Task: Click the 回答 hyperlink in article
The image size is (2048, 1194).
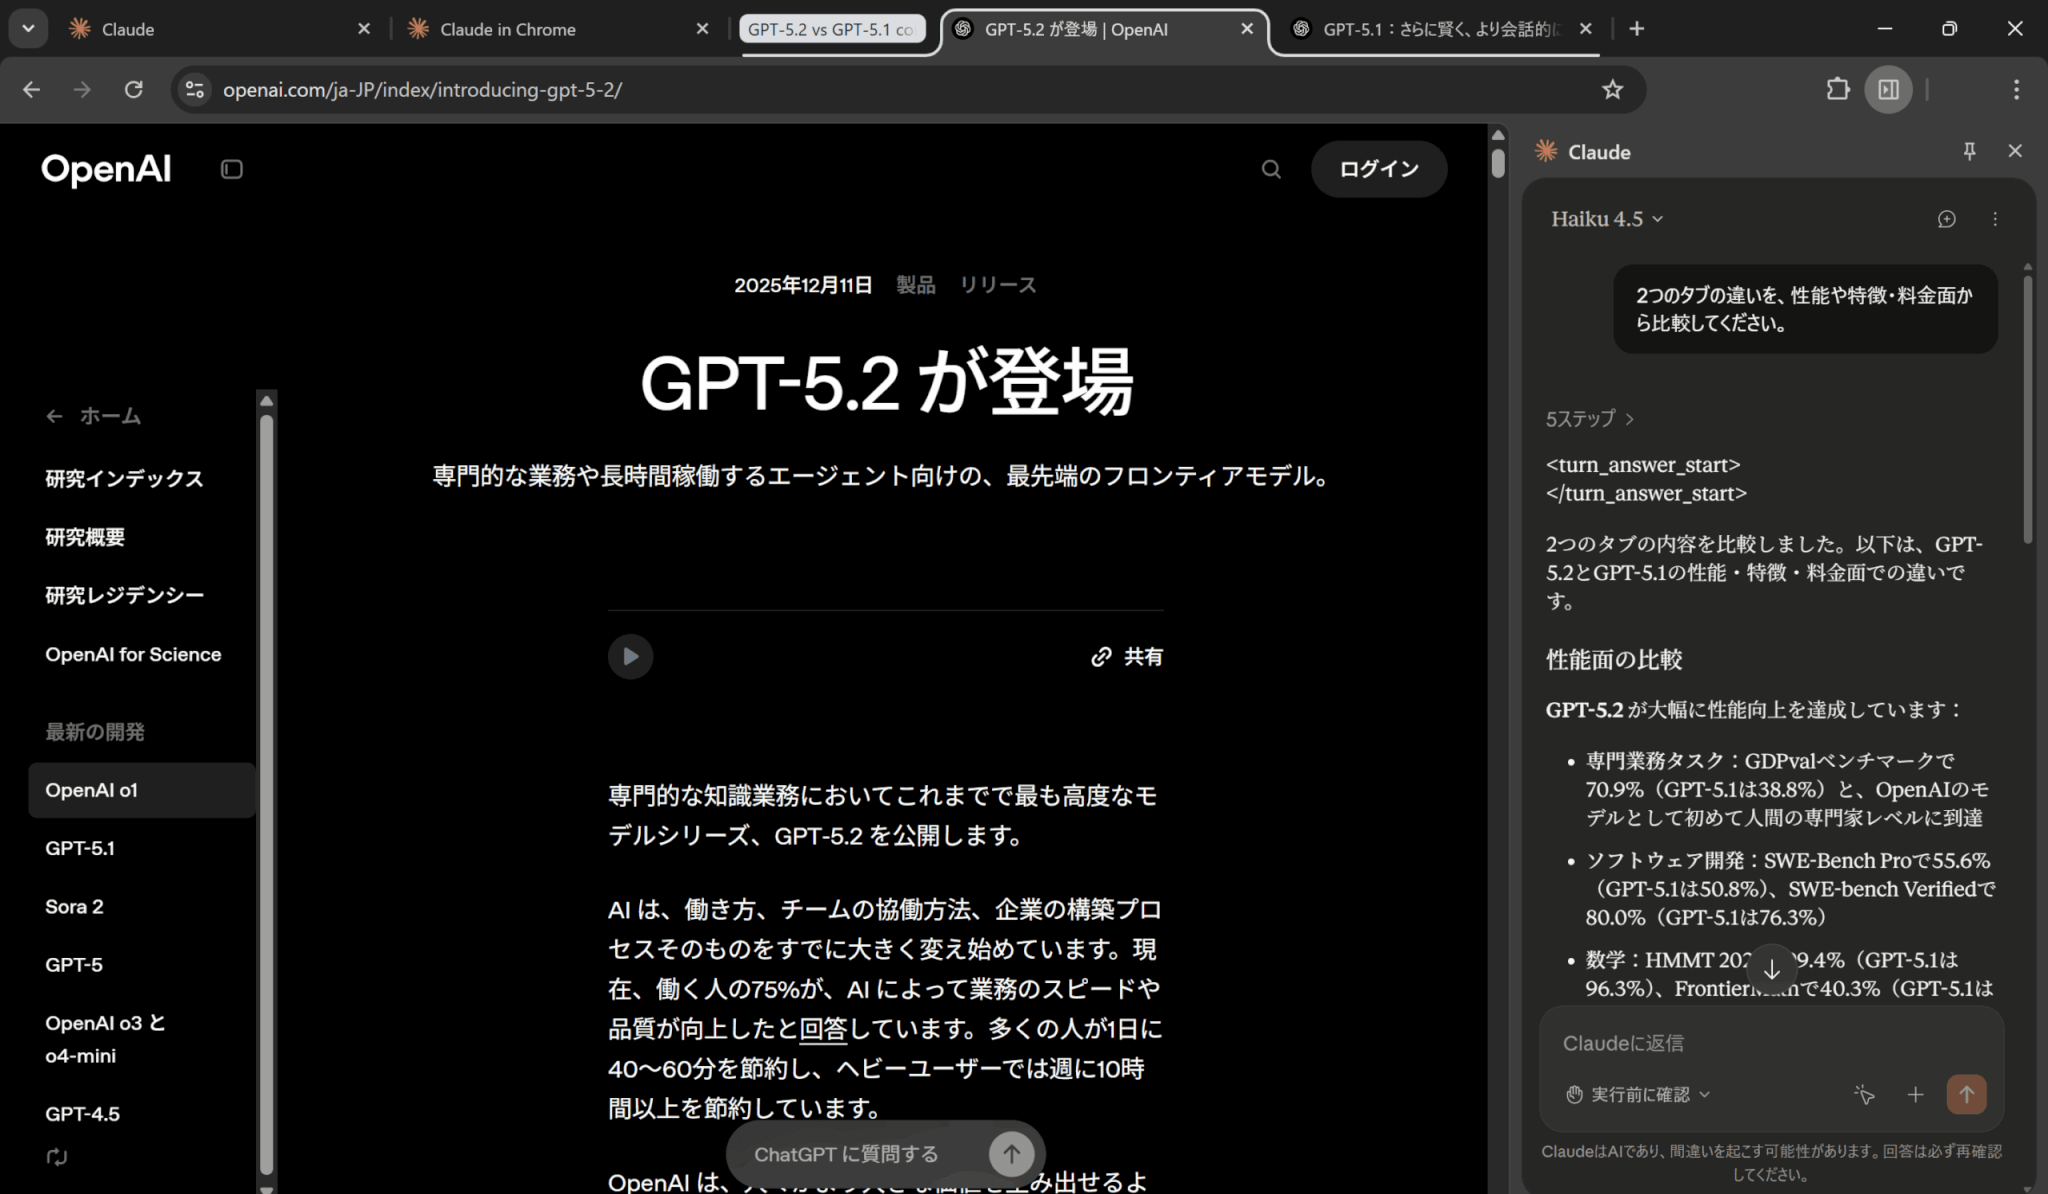Action: [822, 1028]
